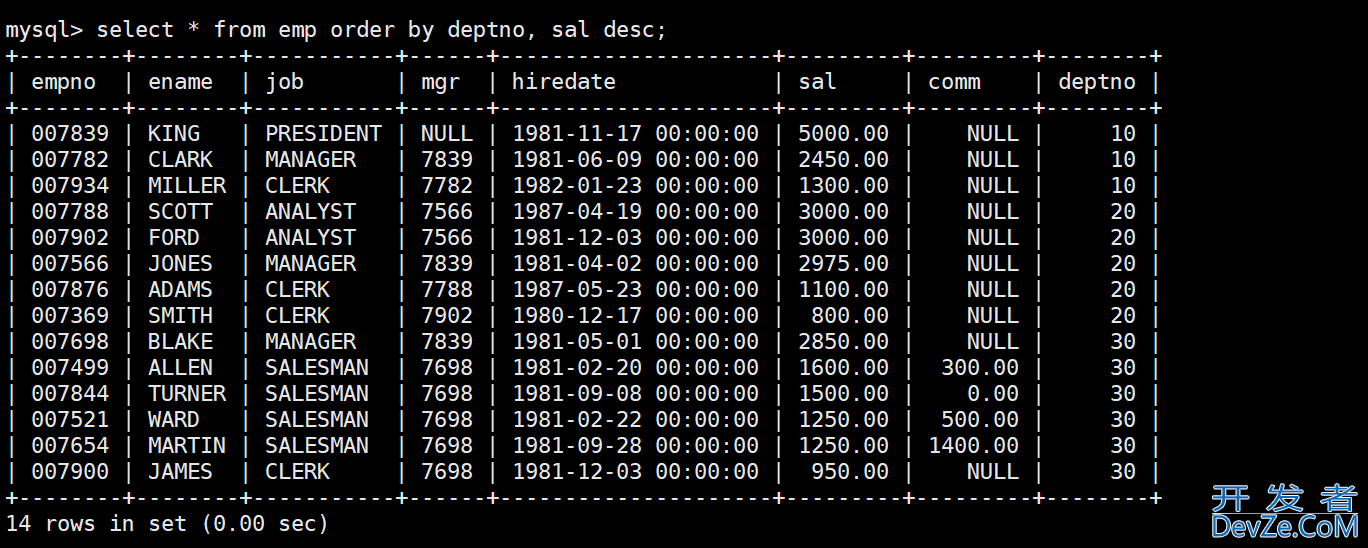
Task: Select hiredate 1982-01-23 00:00:00
Action: pos(635,185)
